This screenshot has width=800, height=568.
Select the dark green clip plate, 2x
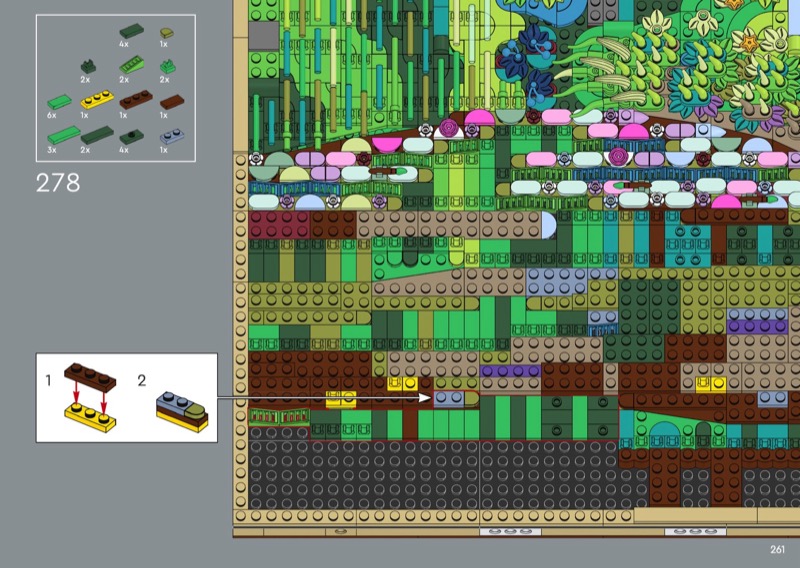pyautogui.click(x=88, y=66)
